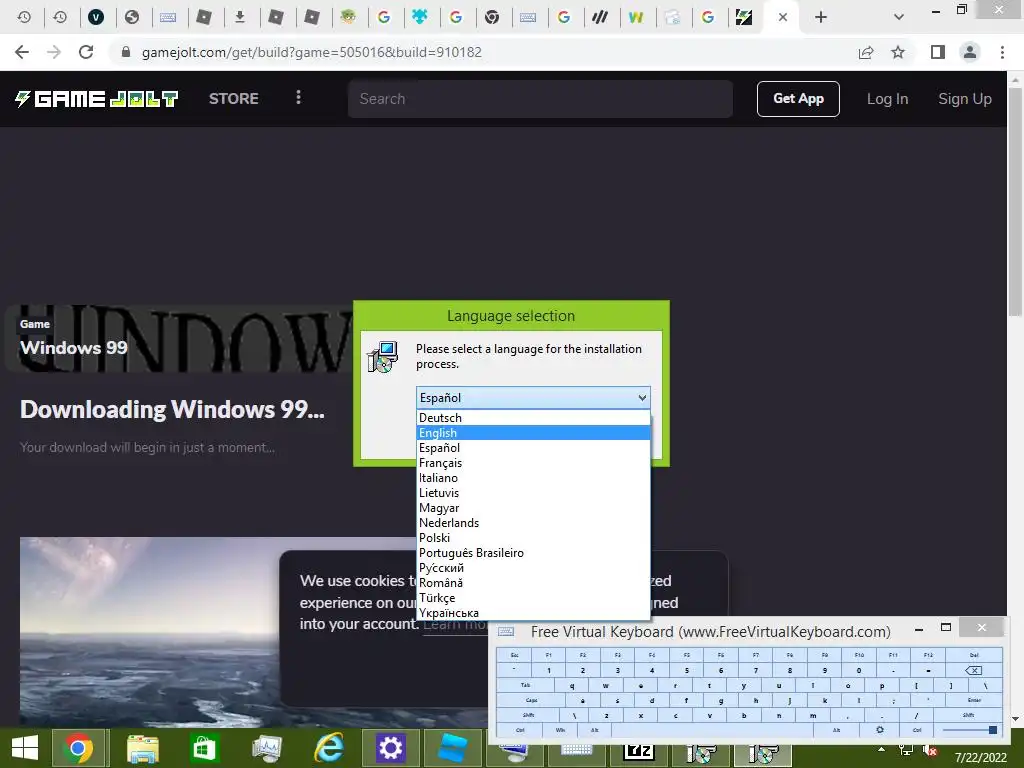
Task: Open the Windows Store taskbar icon
Action: (x=204, y=748)
